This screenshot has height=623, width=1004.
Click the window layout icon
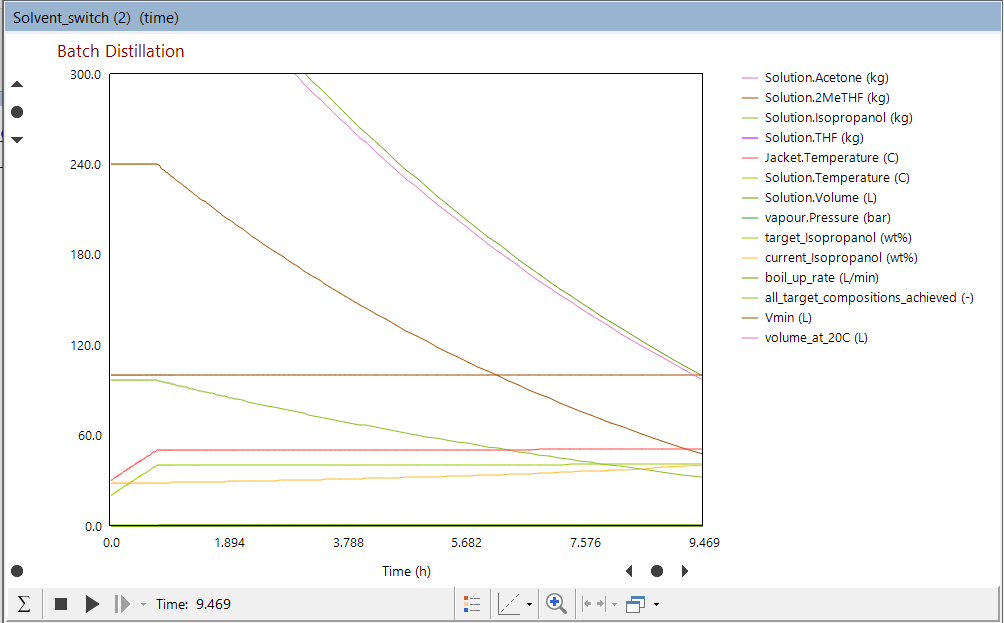pyautogui.click(x=634, y=604)
